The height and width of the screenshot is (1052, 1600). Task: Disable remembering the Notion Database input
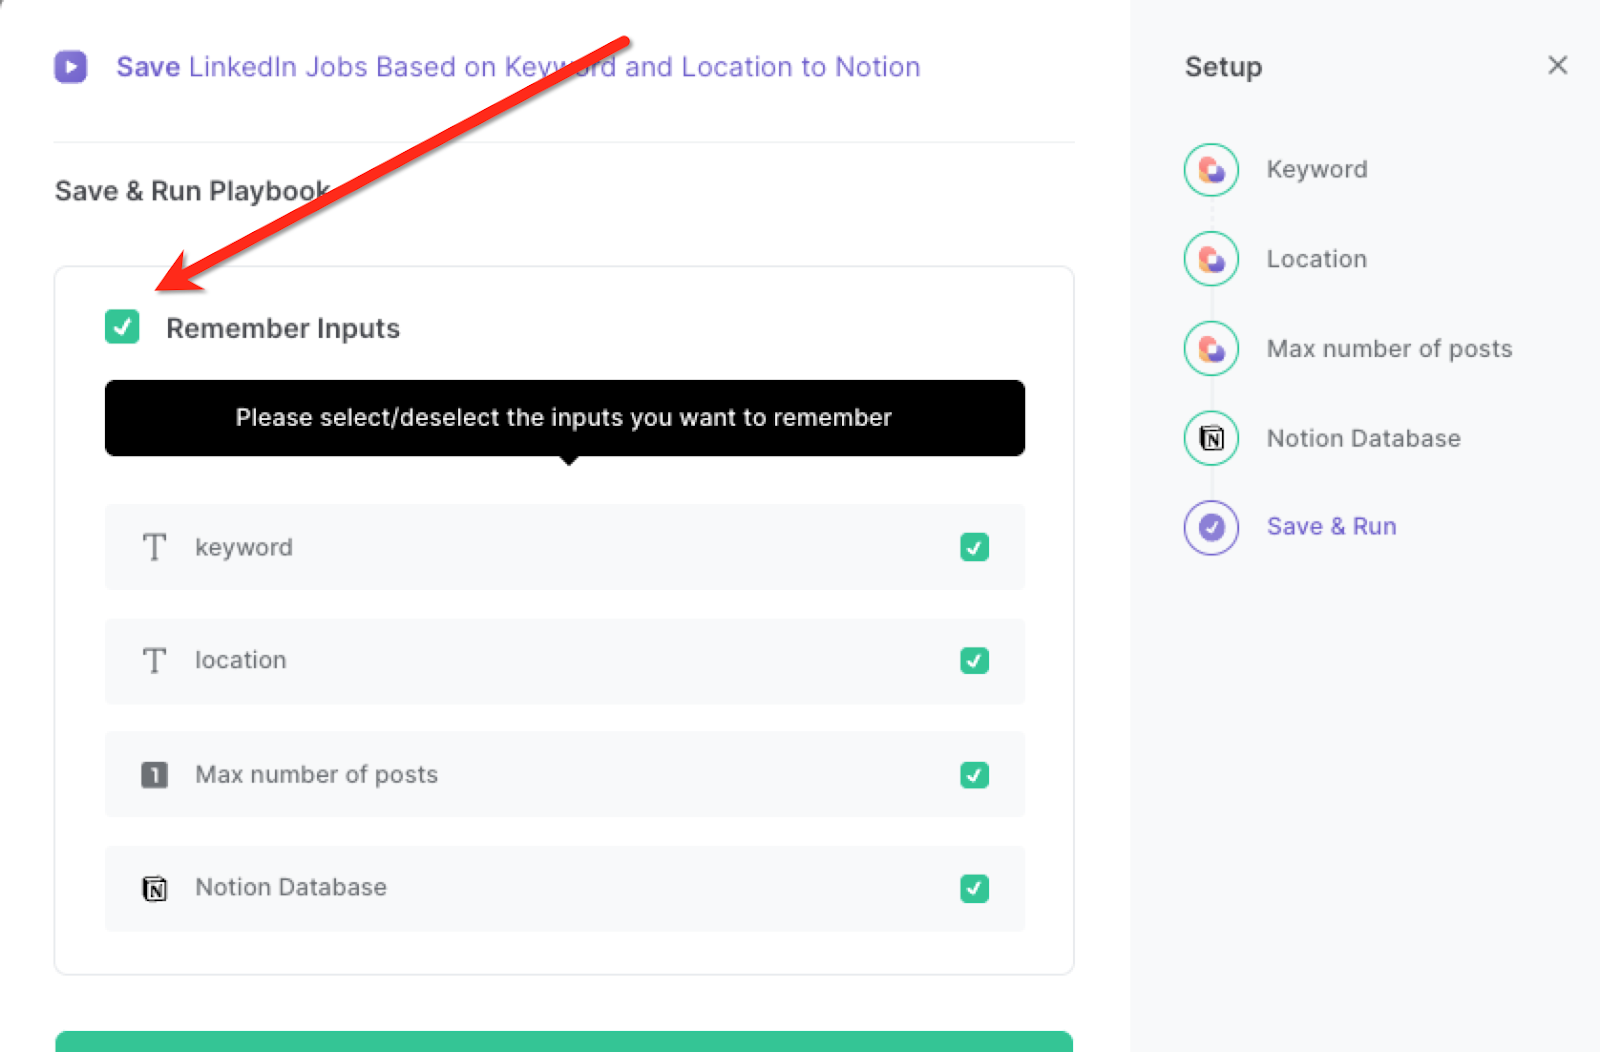974,888
